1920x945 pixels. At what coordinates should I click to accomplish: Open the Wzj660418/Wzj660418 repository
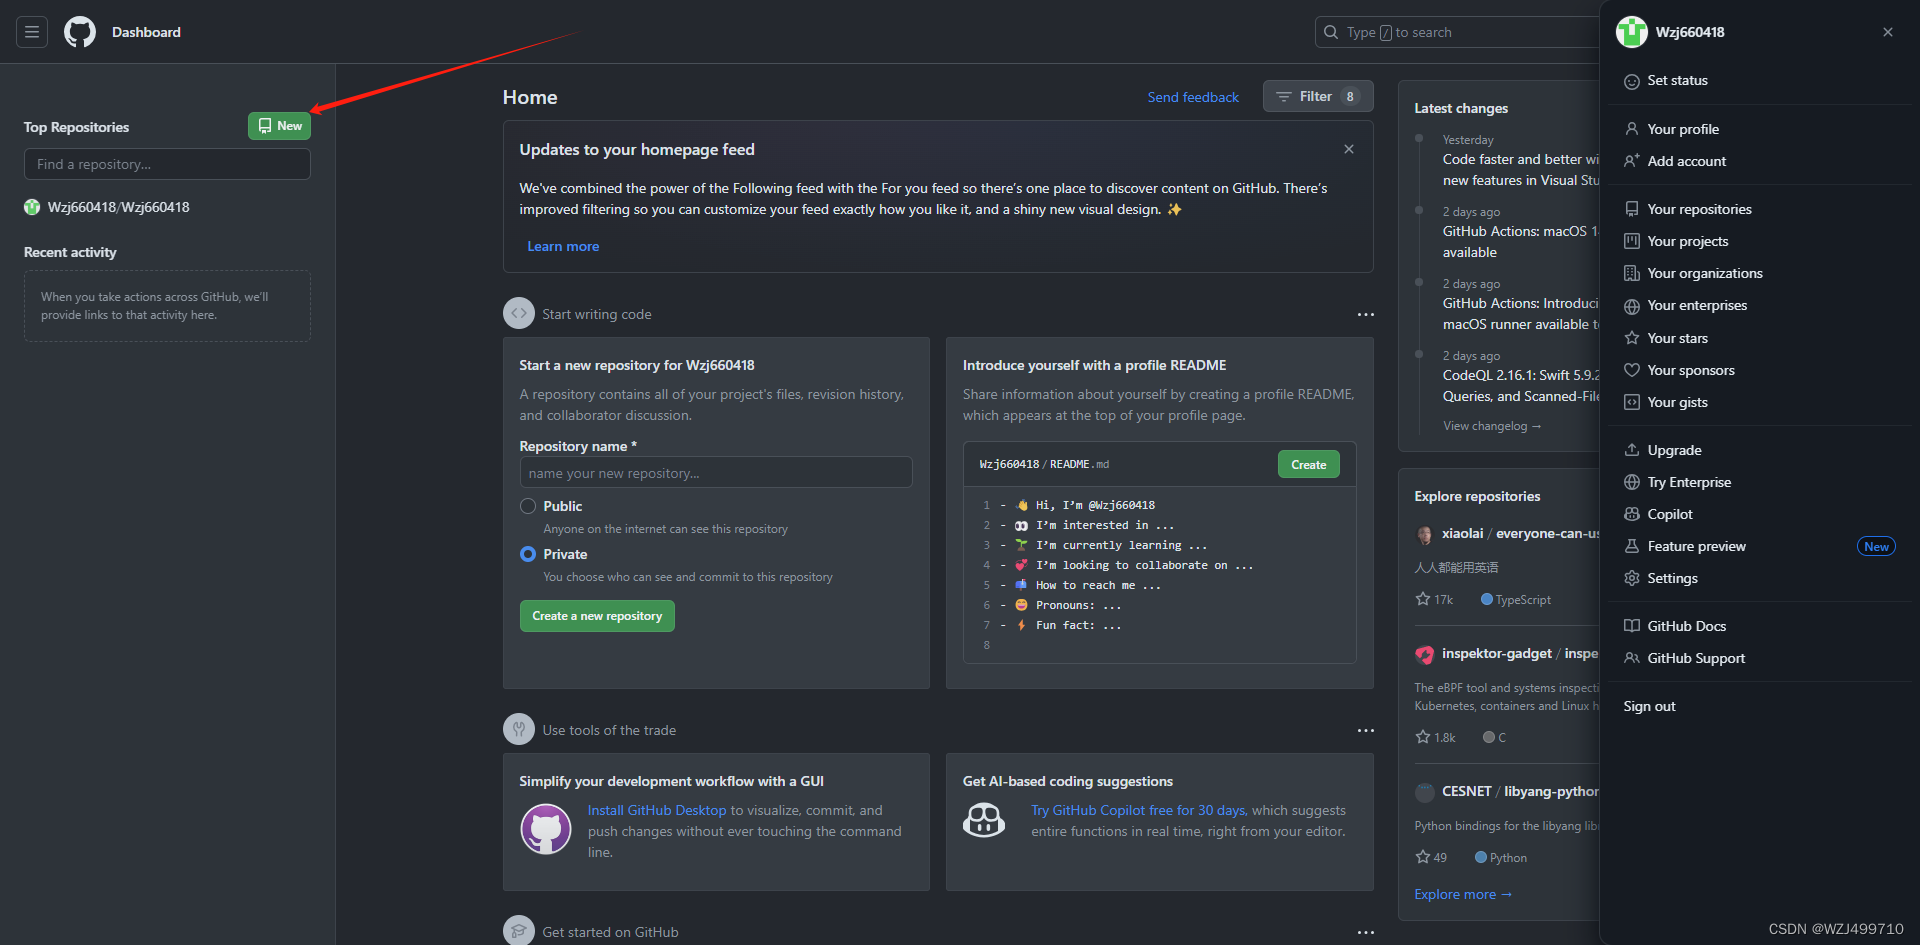119,207
